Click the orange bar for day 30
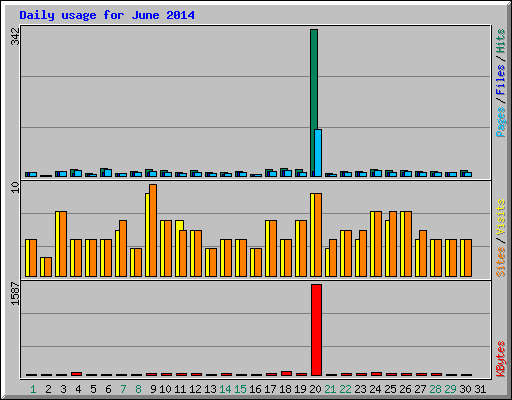Image resolution: width=512 pixels, height=400 pixels. [468, 258]
